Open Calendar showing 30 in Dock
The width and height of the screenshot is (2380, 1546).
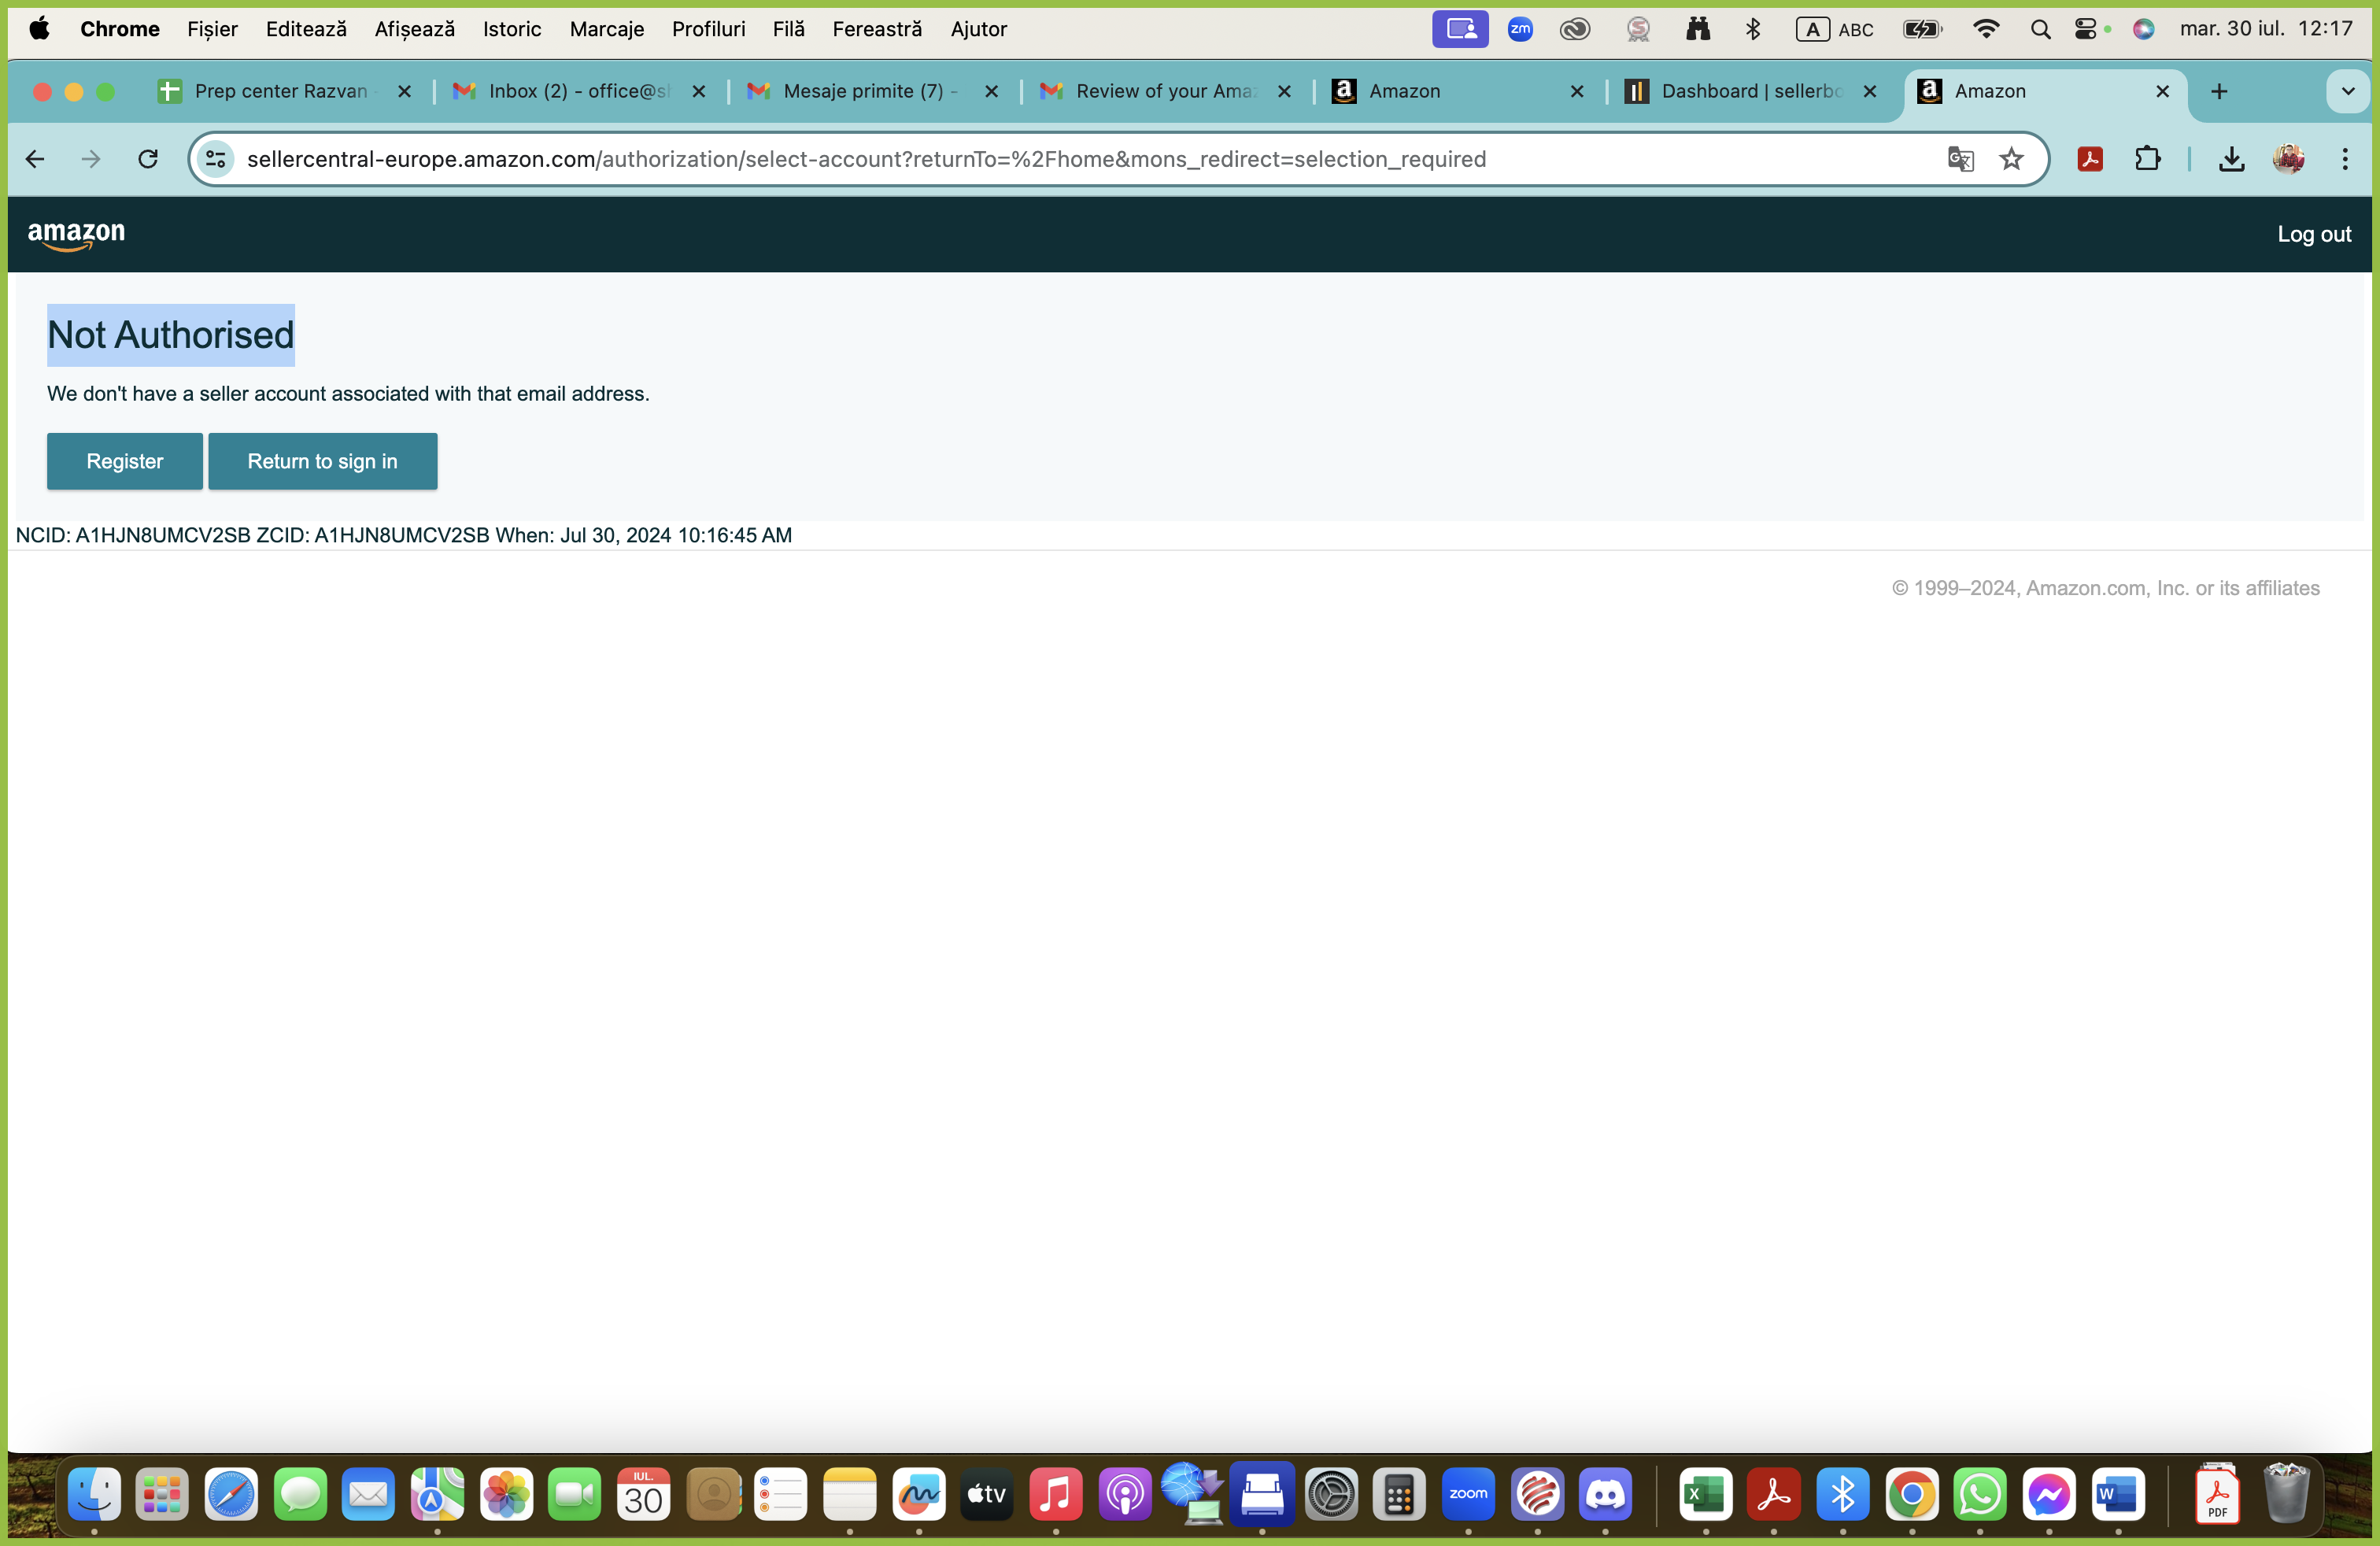[x=643, y=1494]
